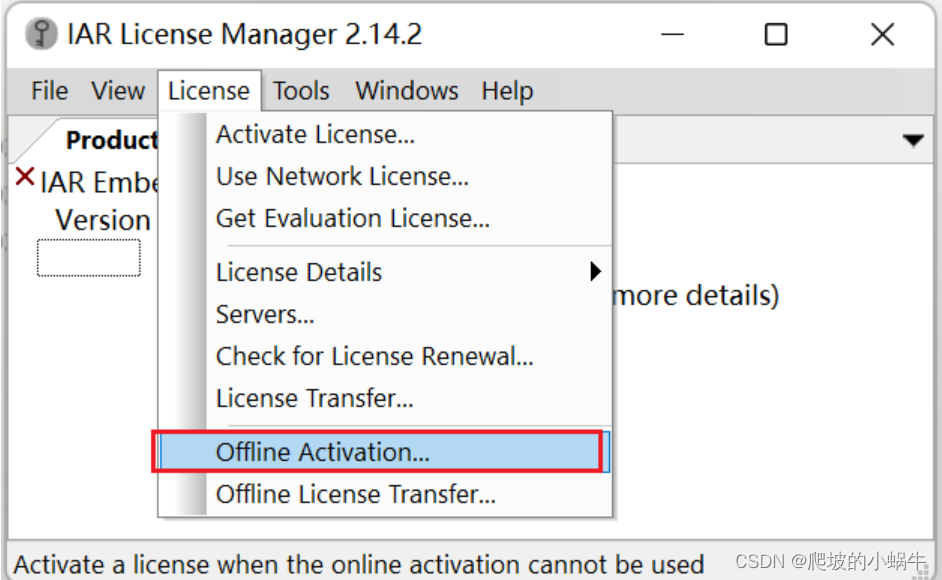The image size is (942, 580).
Task: Choose License Transfer... menu item
Action: 385,398
